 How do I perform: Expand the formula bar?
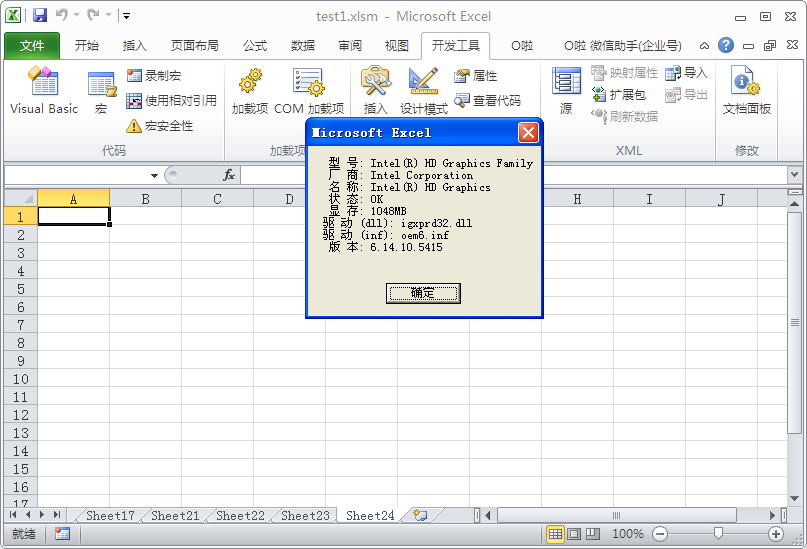pyautogui.click(x=794, y=175)
